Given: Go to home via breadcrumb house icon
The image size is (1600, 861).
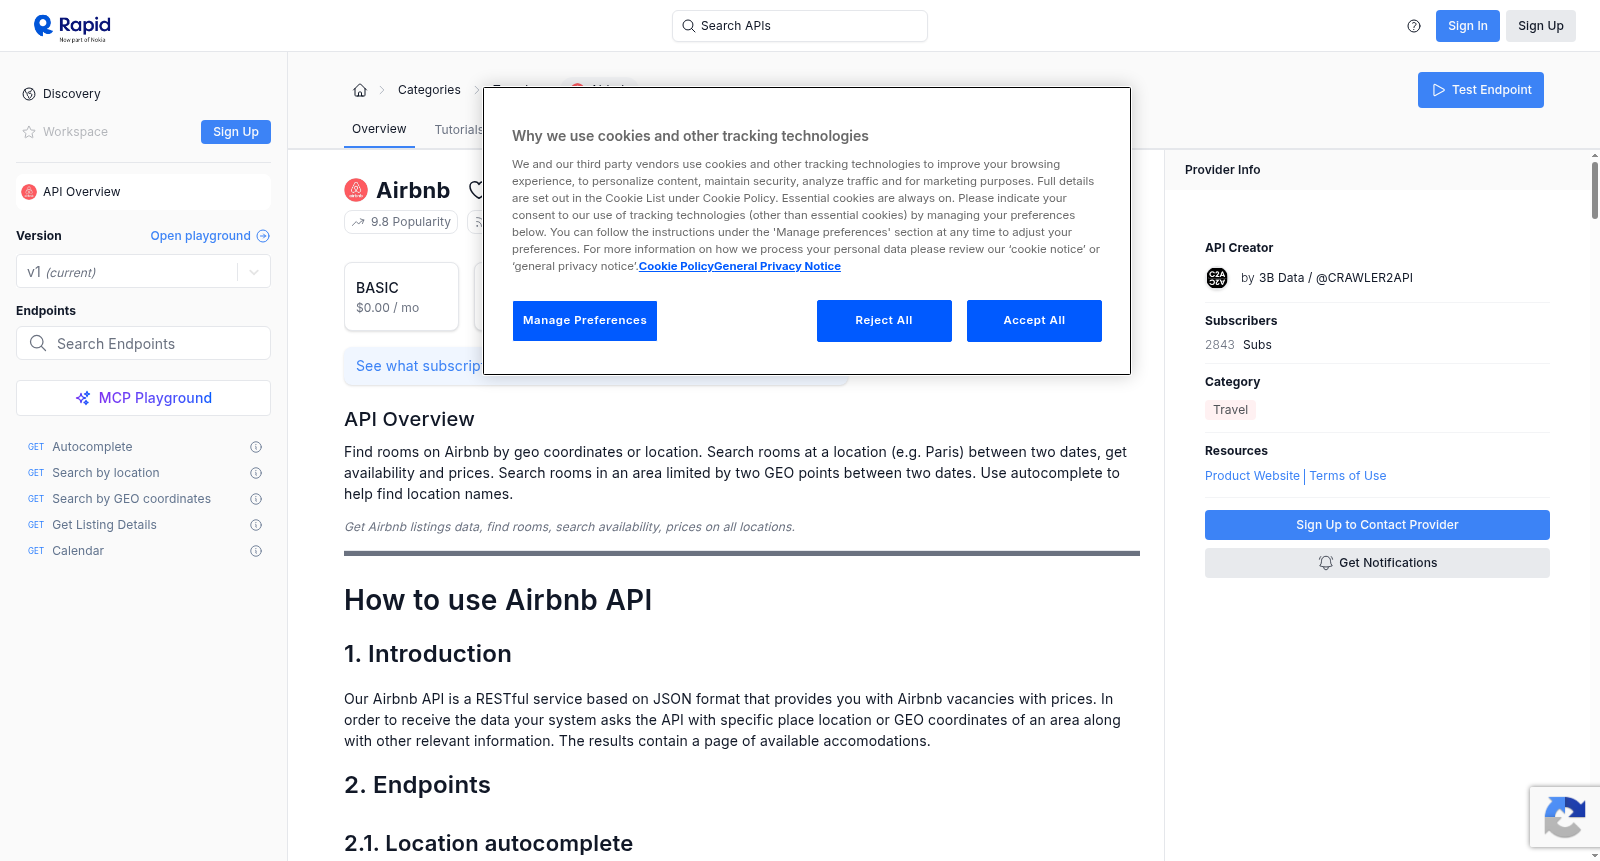Looking at the screenshot, I should (x=360, y=90).
